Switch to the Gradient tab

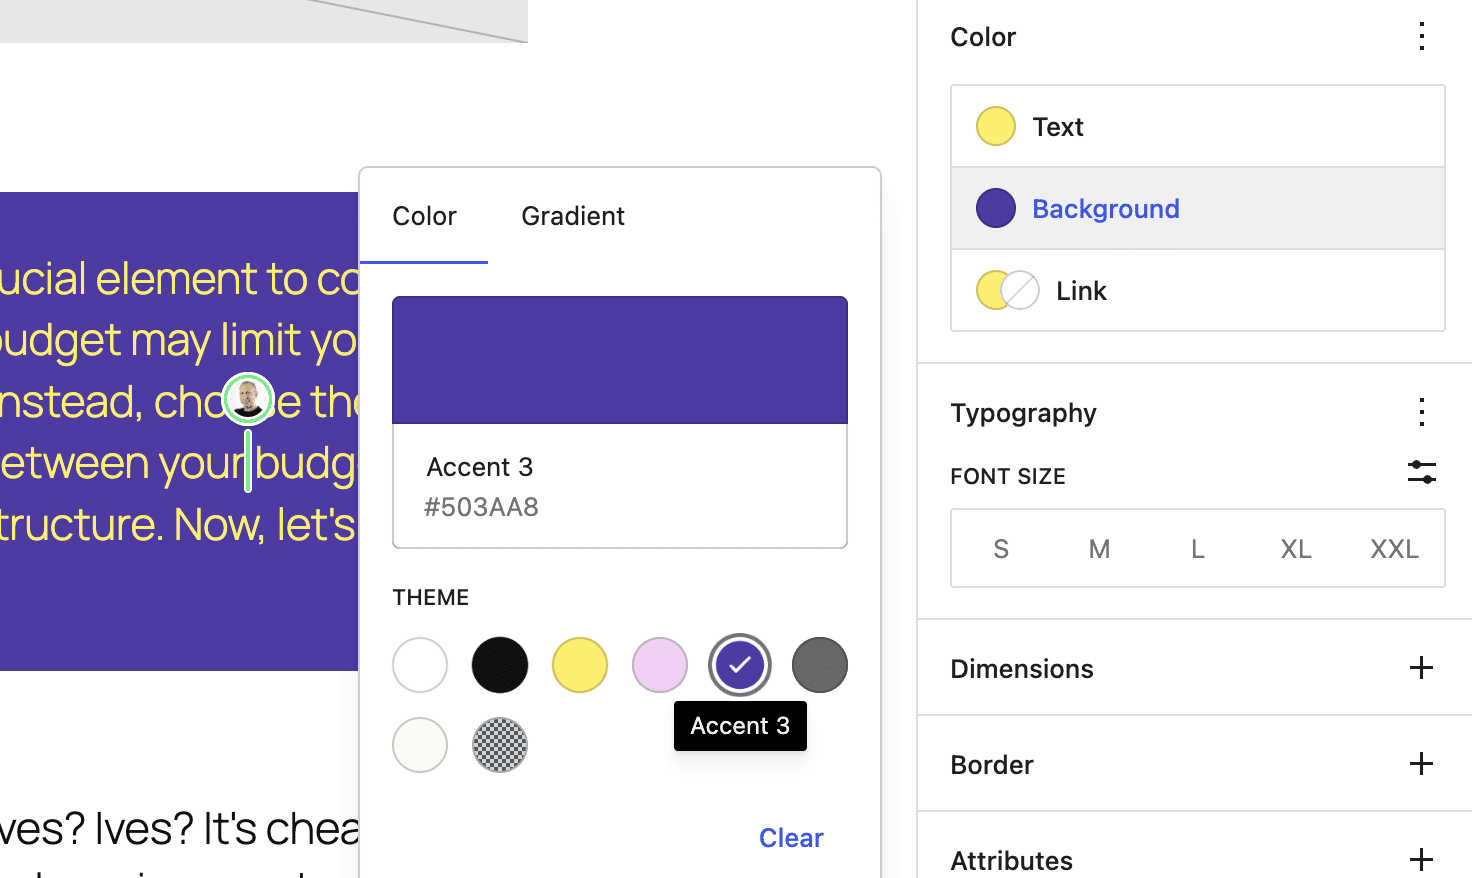point(572,216)
